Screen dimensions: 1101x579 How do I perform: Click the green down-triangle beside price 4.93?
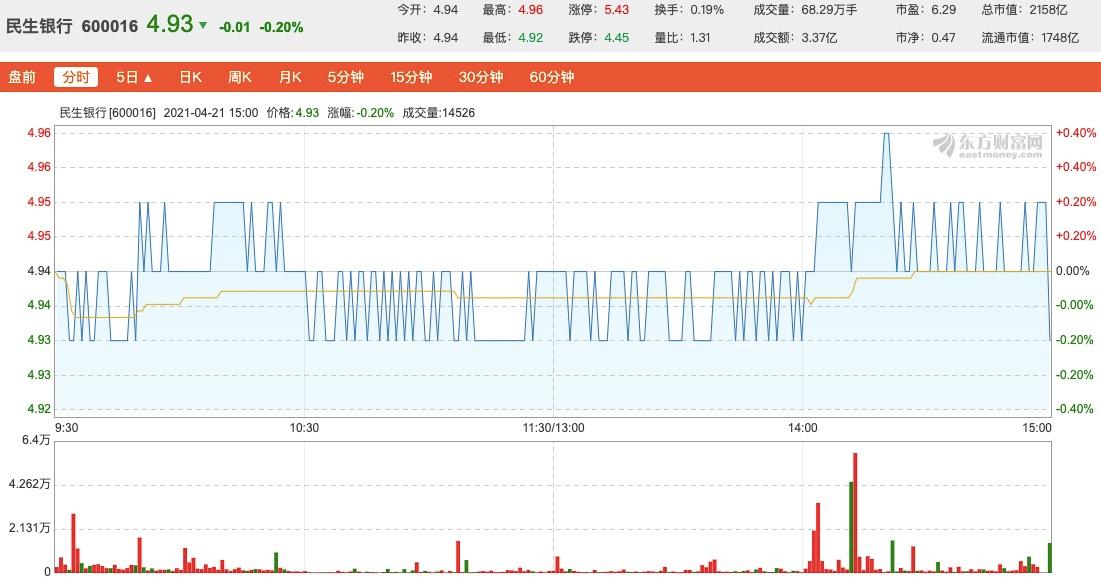[203, 26]
